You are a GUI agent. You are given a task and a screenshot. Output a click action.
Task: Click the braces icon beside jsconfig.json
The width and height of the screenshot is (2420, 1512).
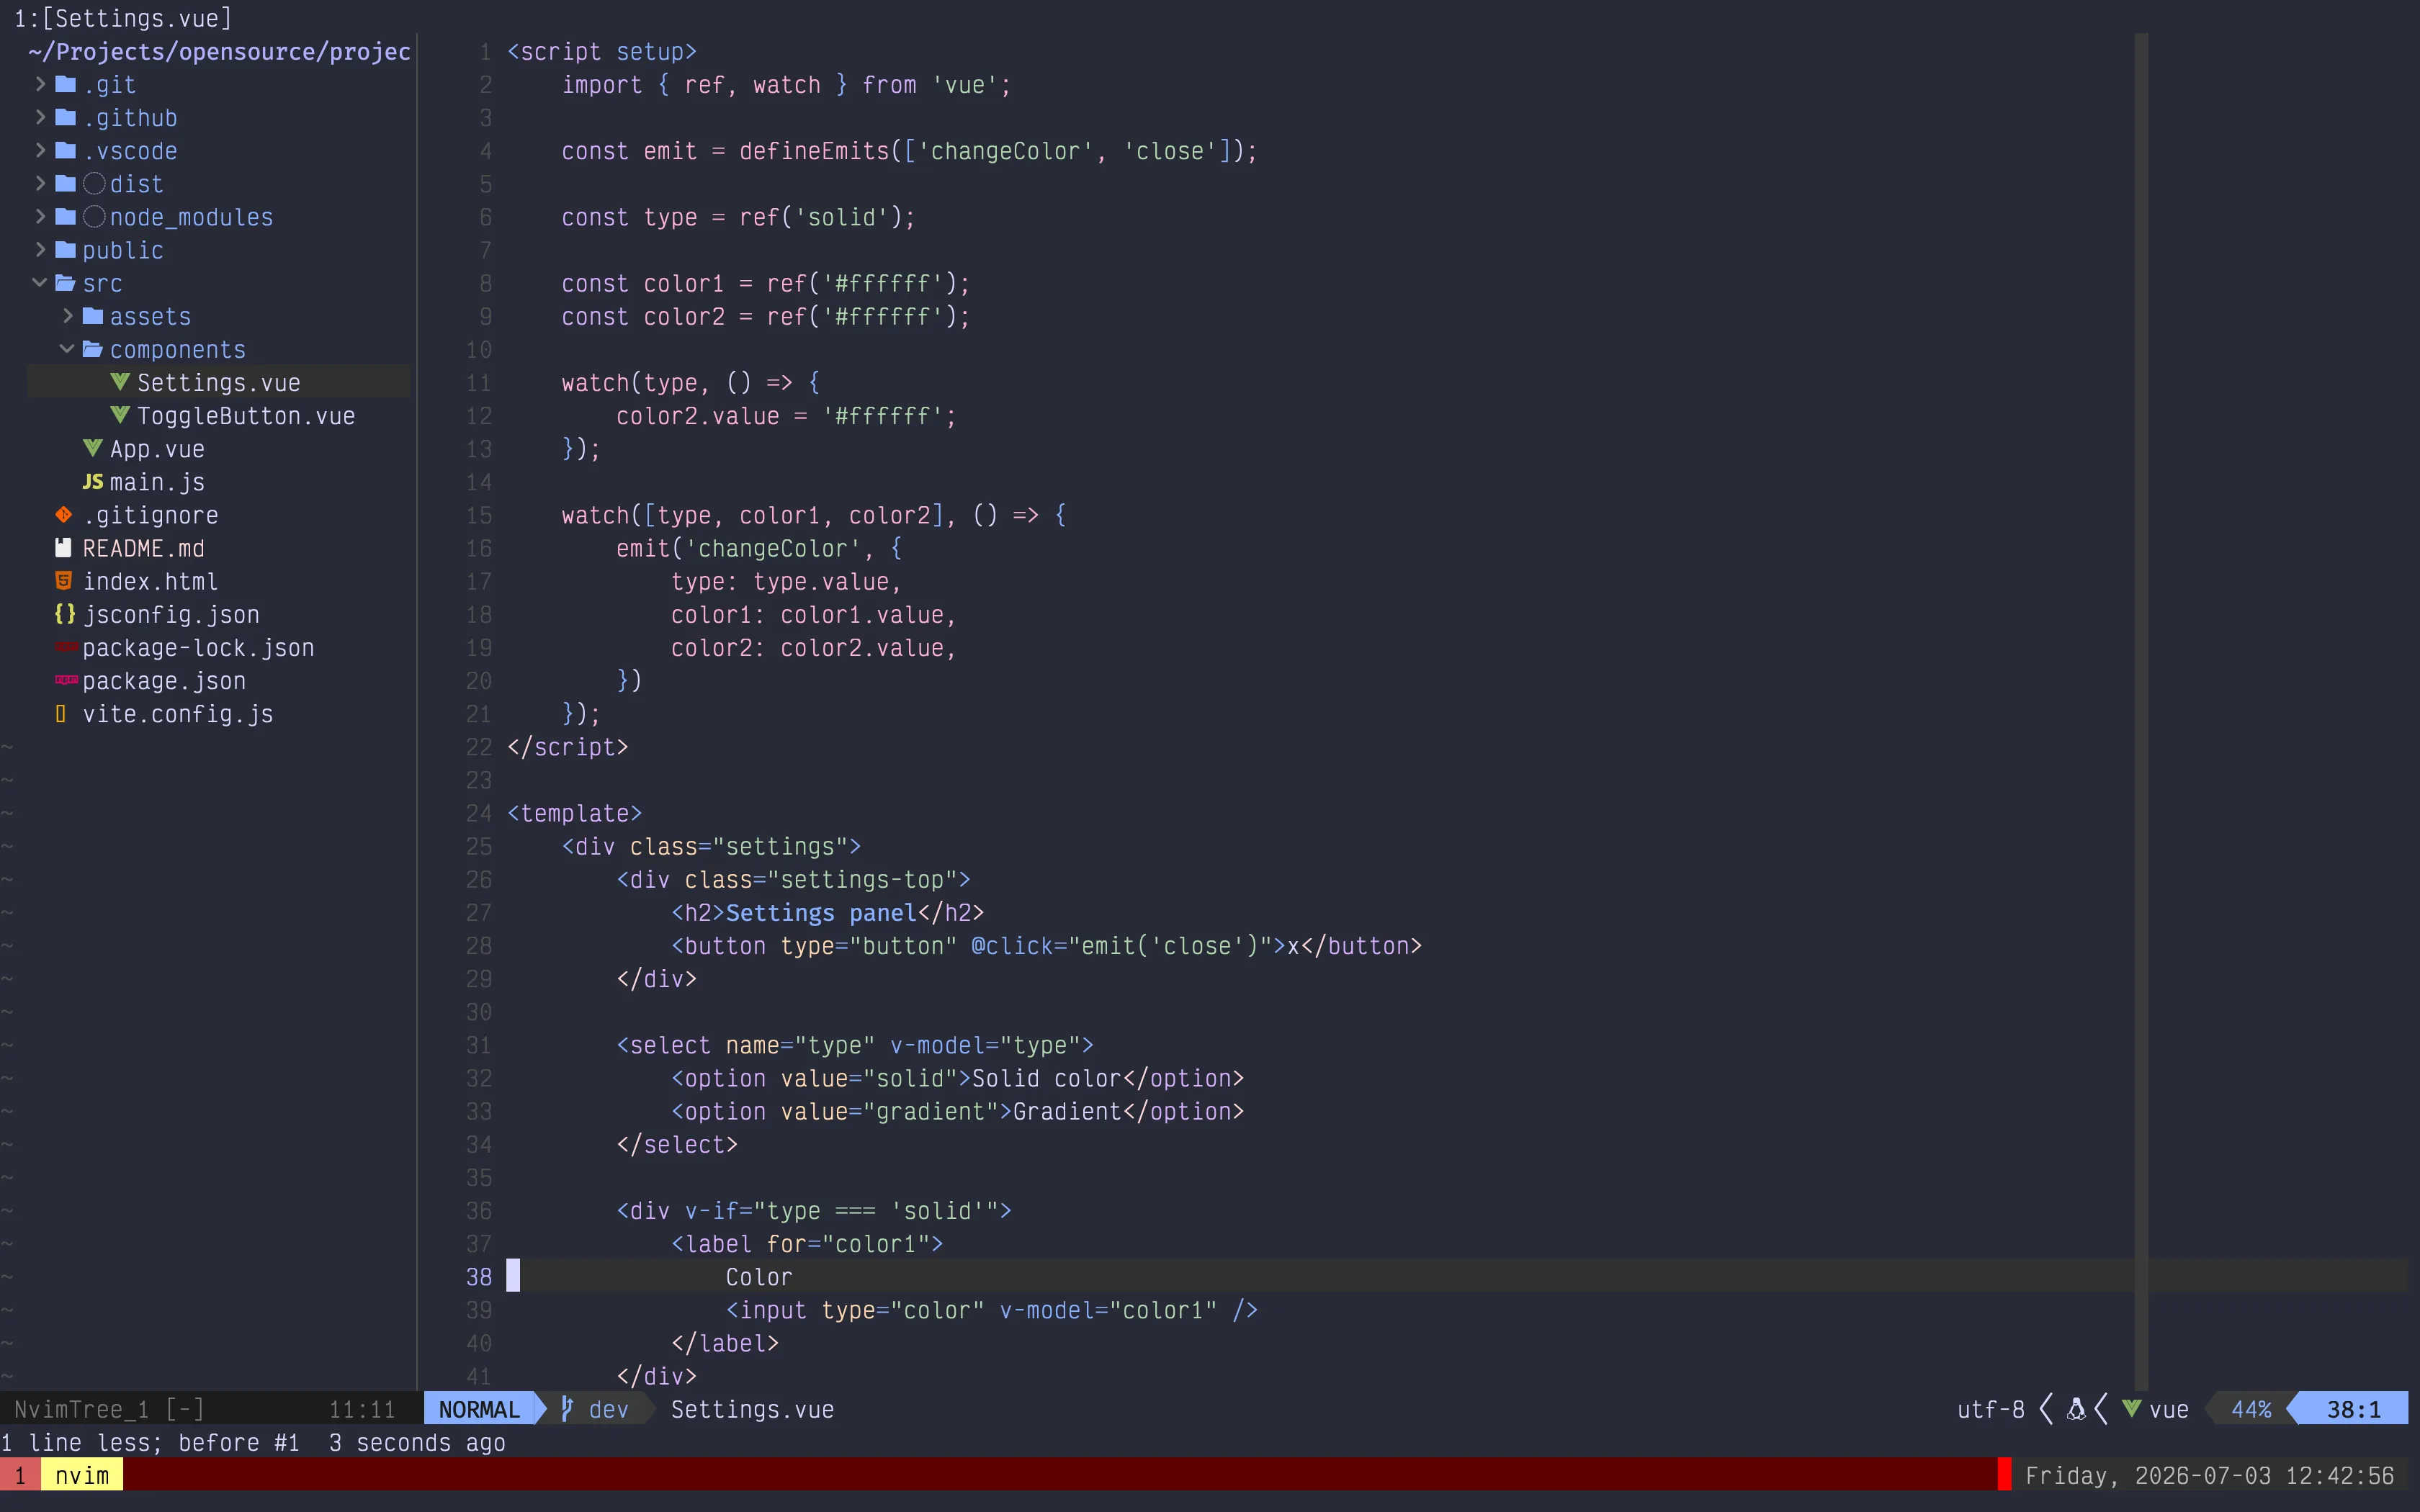tap(65, 614)
